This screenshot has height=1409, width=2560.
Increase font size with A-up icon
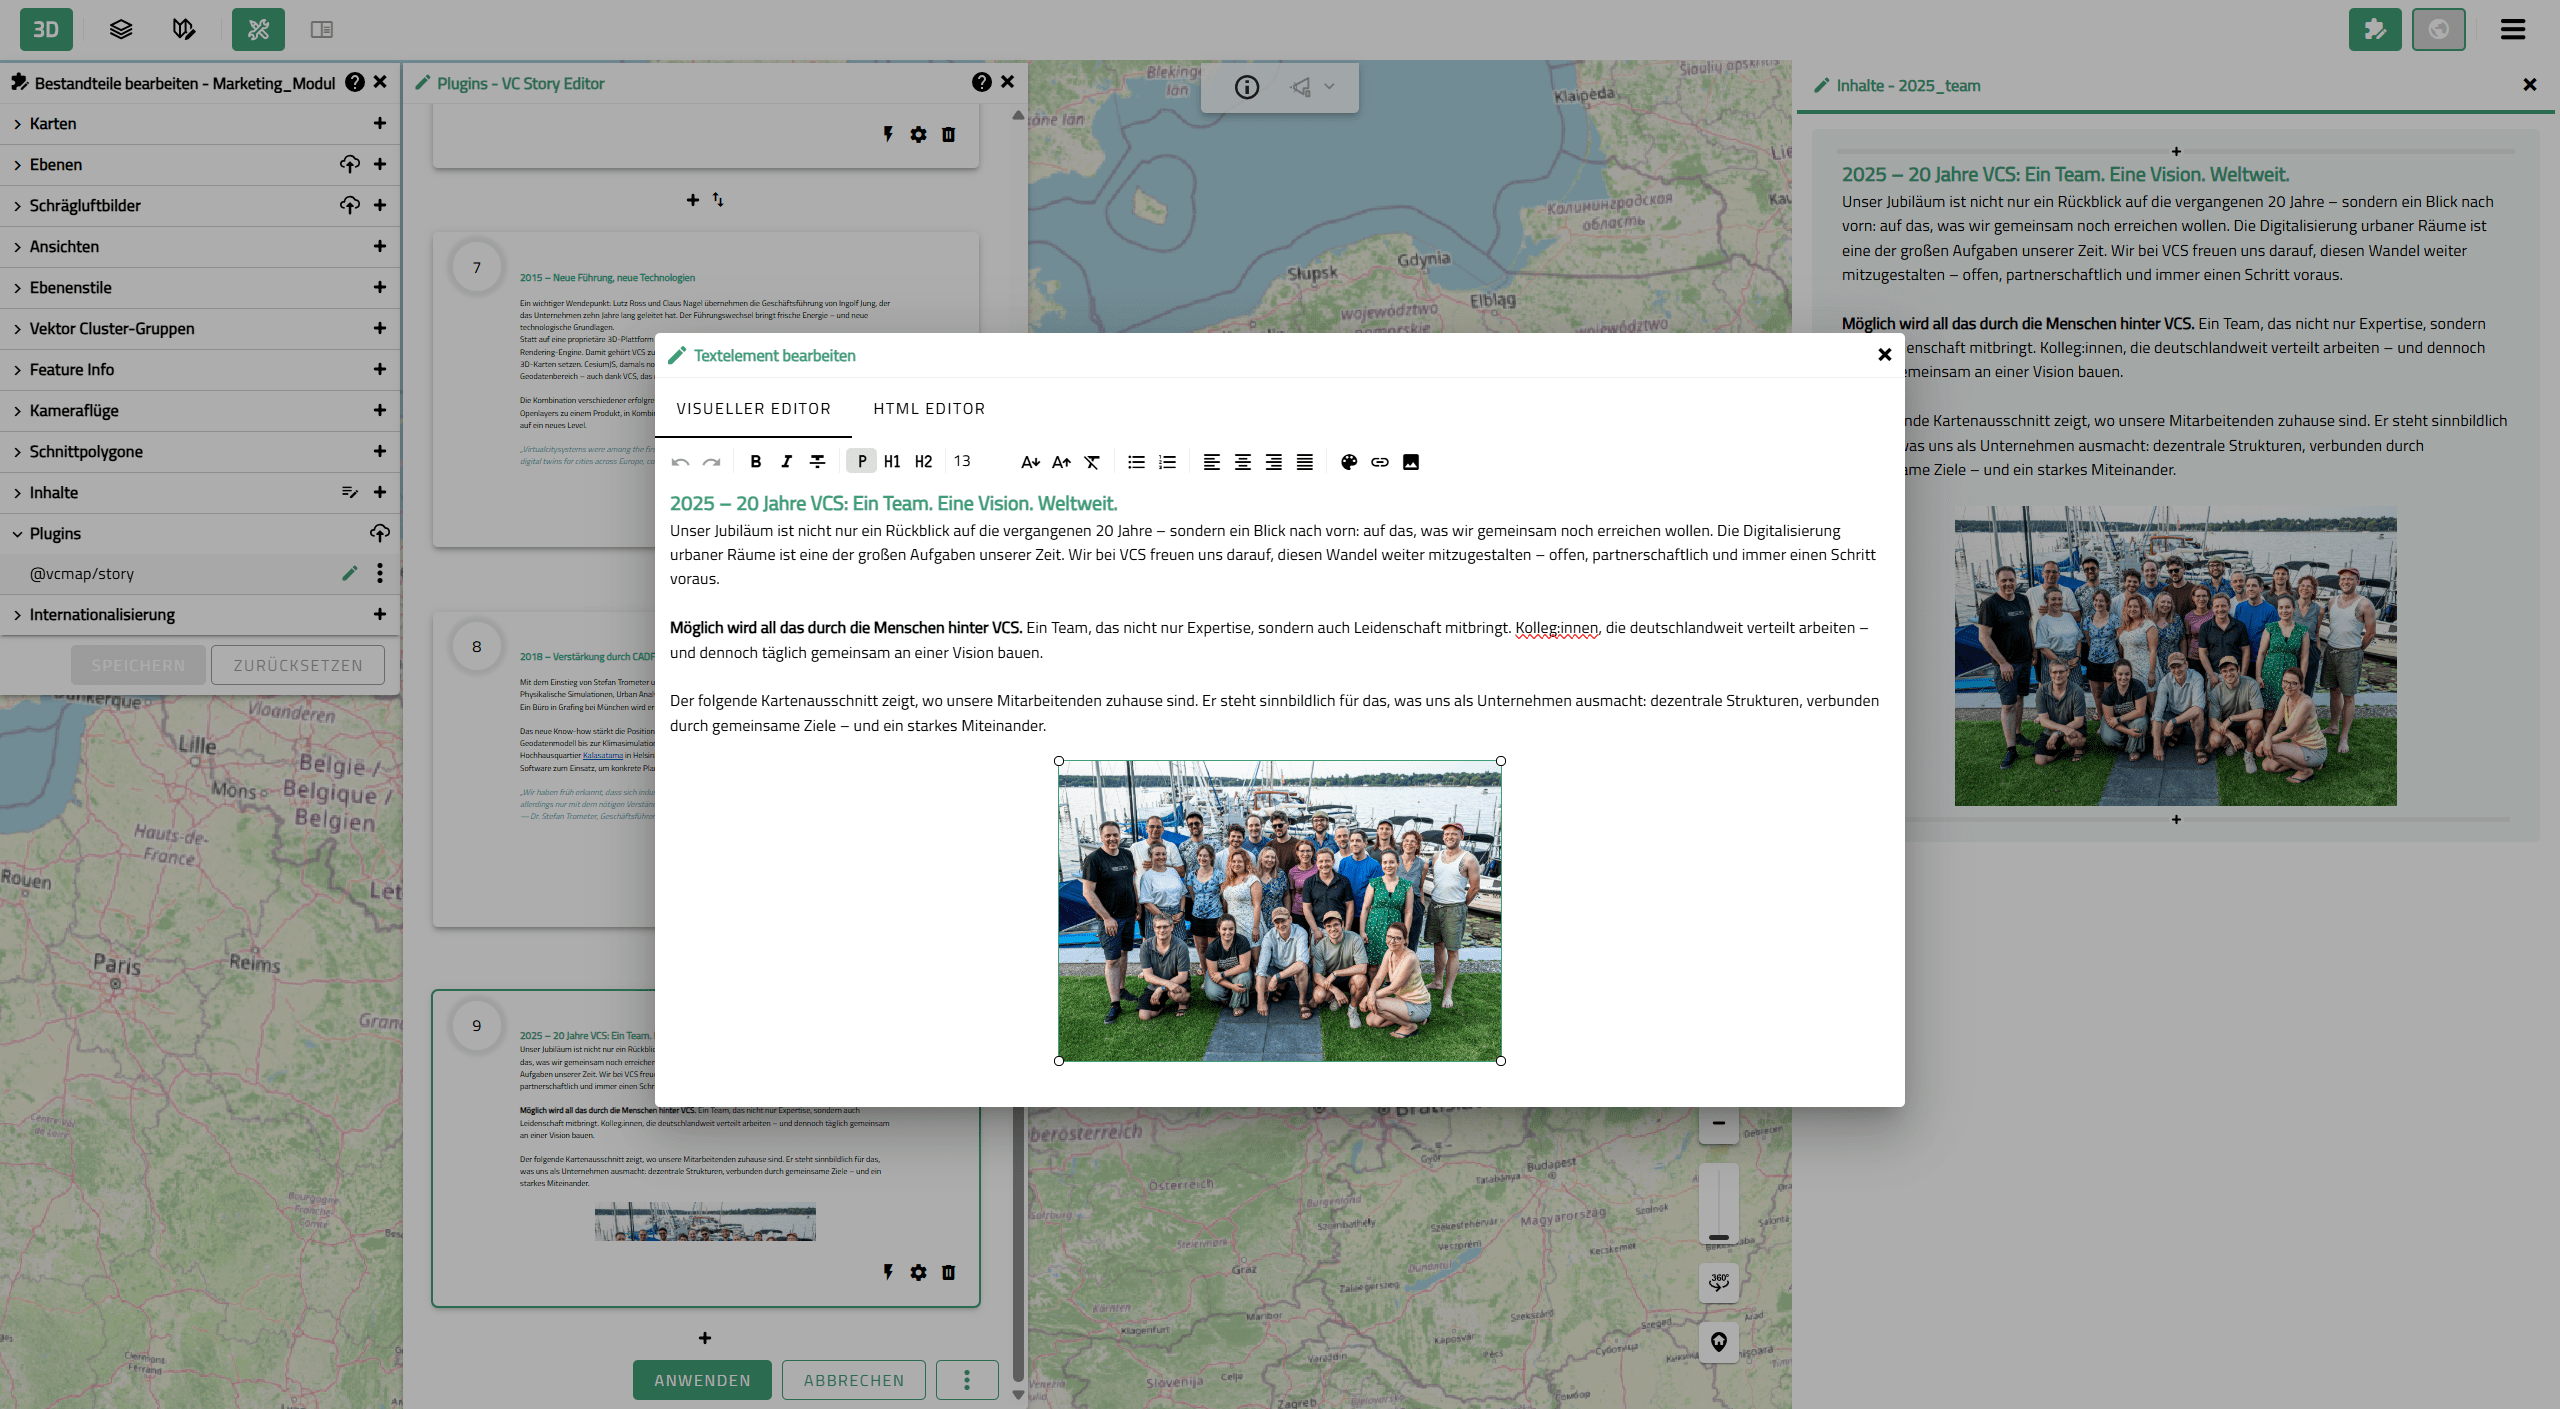1061,461
